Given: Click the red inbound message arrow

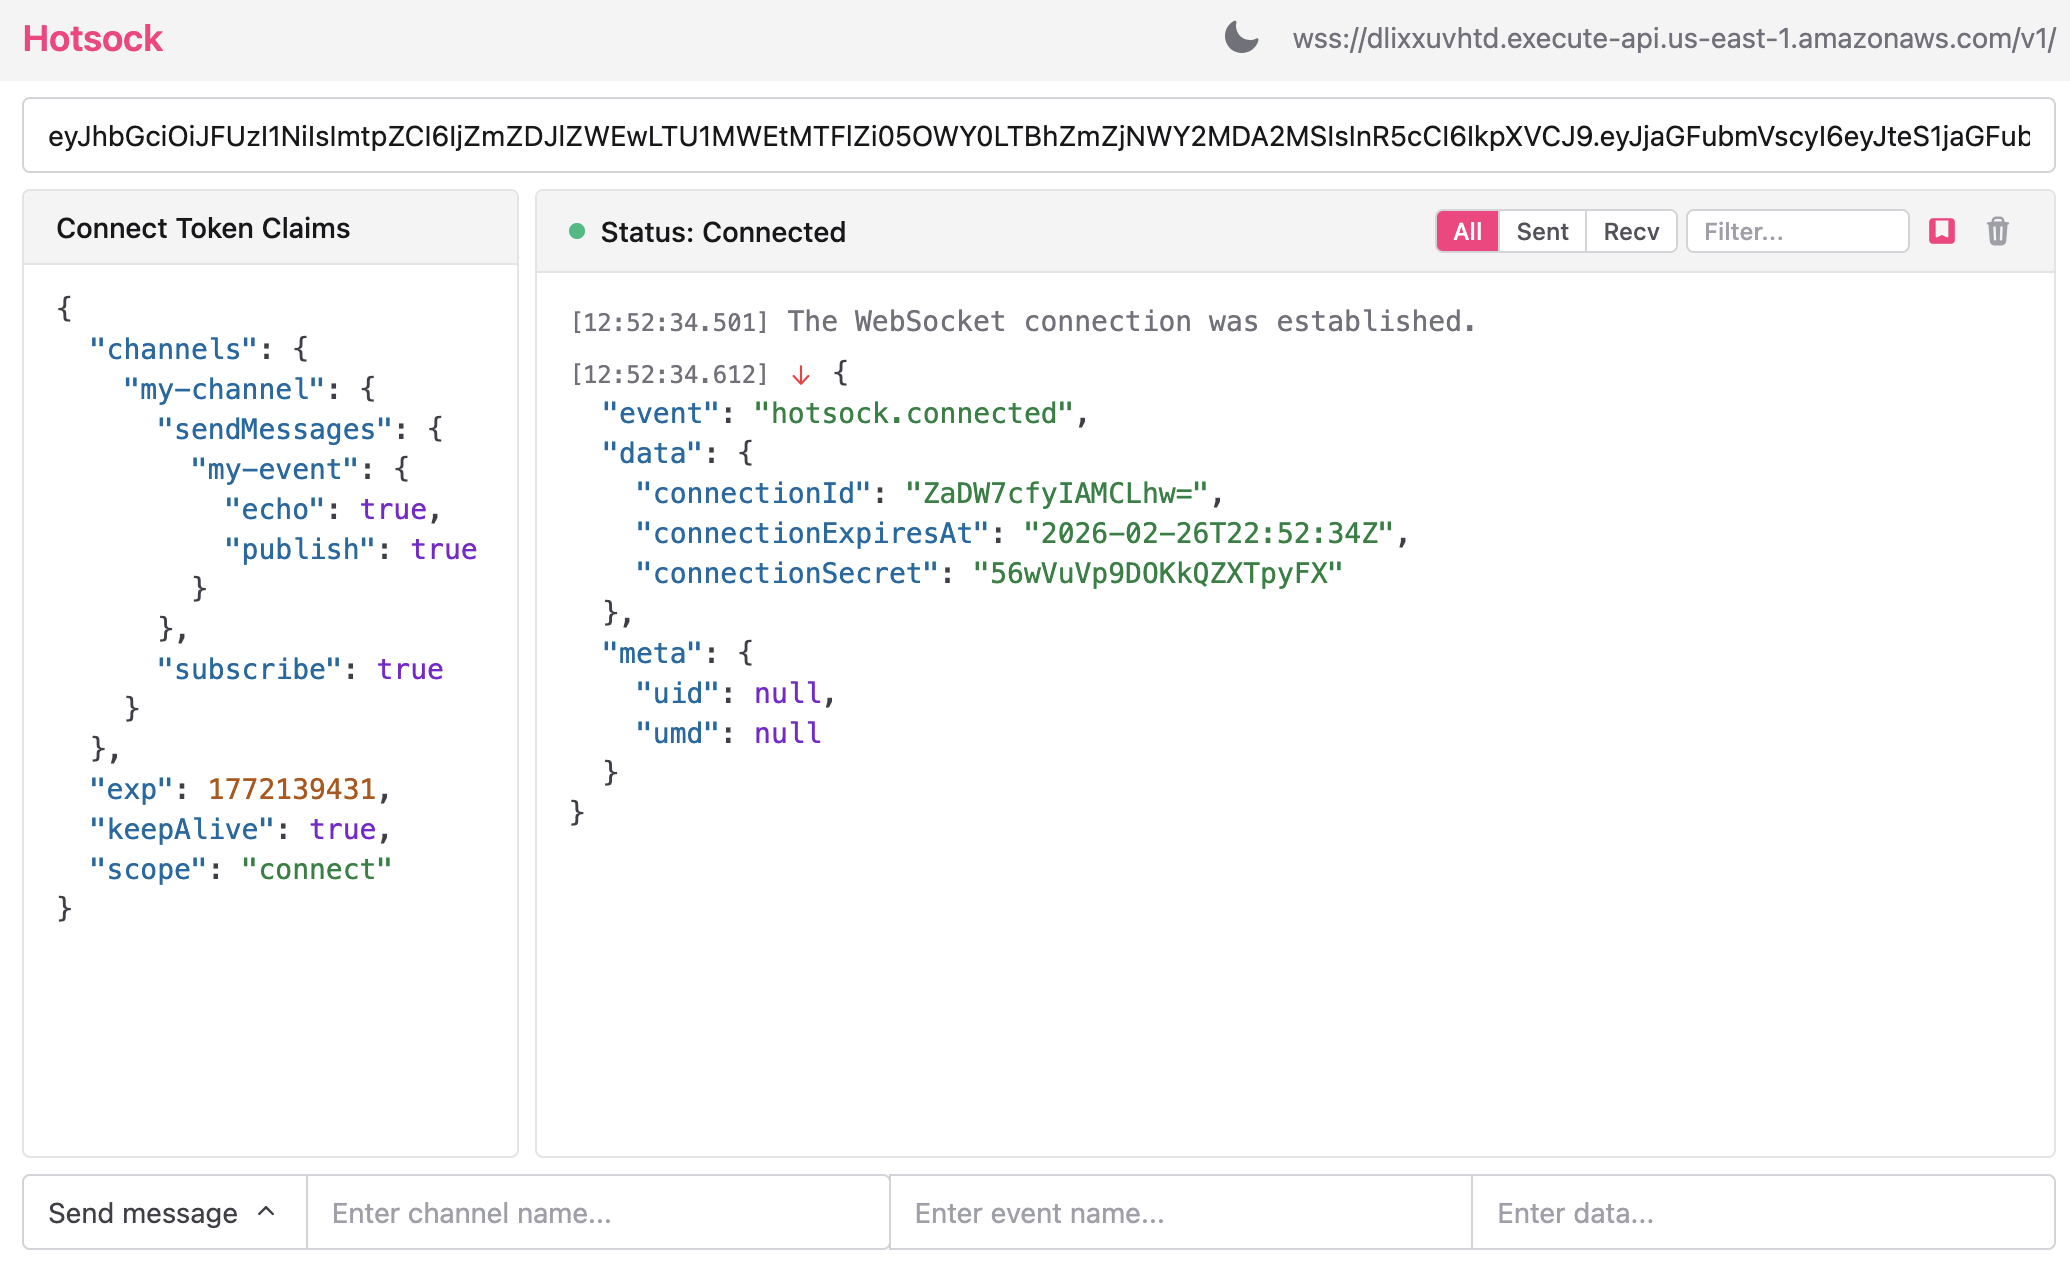Looking at the screenshot, I should point(800,374).
